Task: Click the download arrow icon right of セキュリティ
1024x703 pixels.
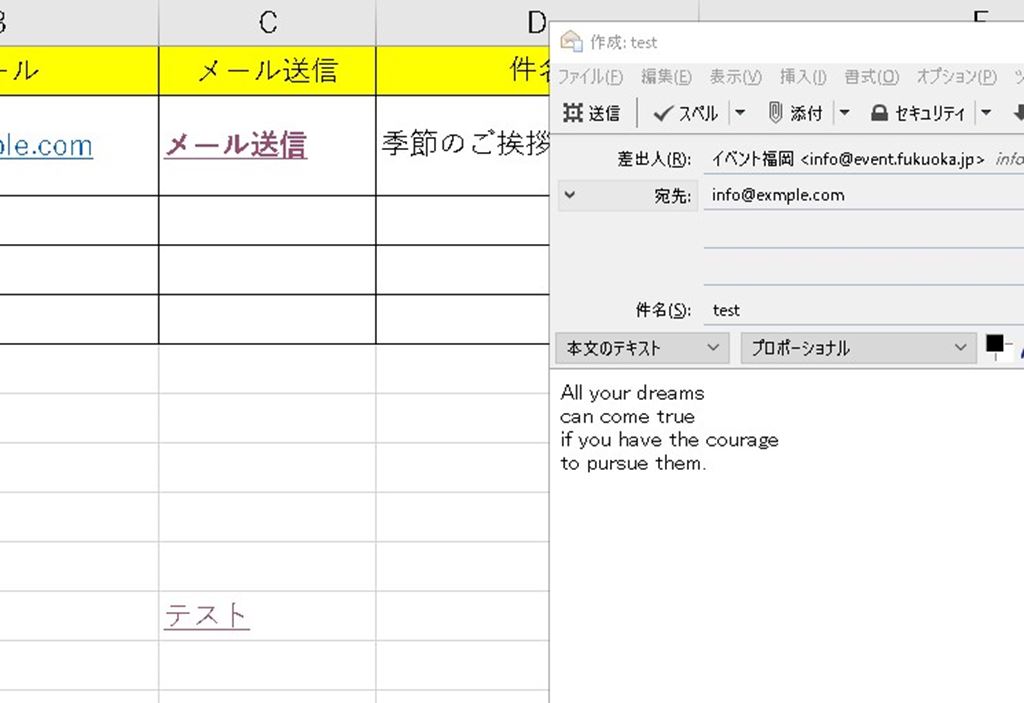Action: 1018,113
